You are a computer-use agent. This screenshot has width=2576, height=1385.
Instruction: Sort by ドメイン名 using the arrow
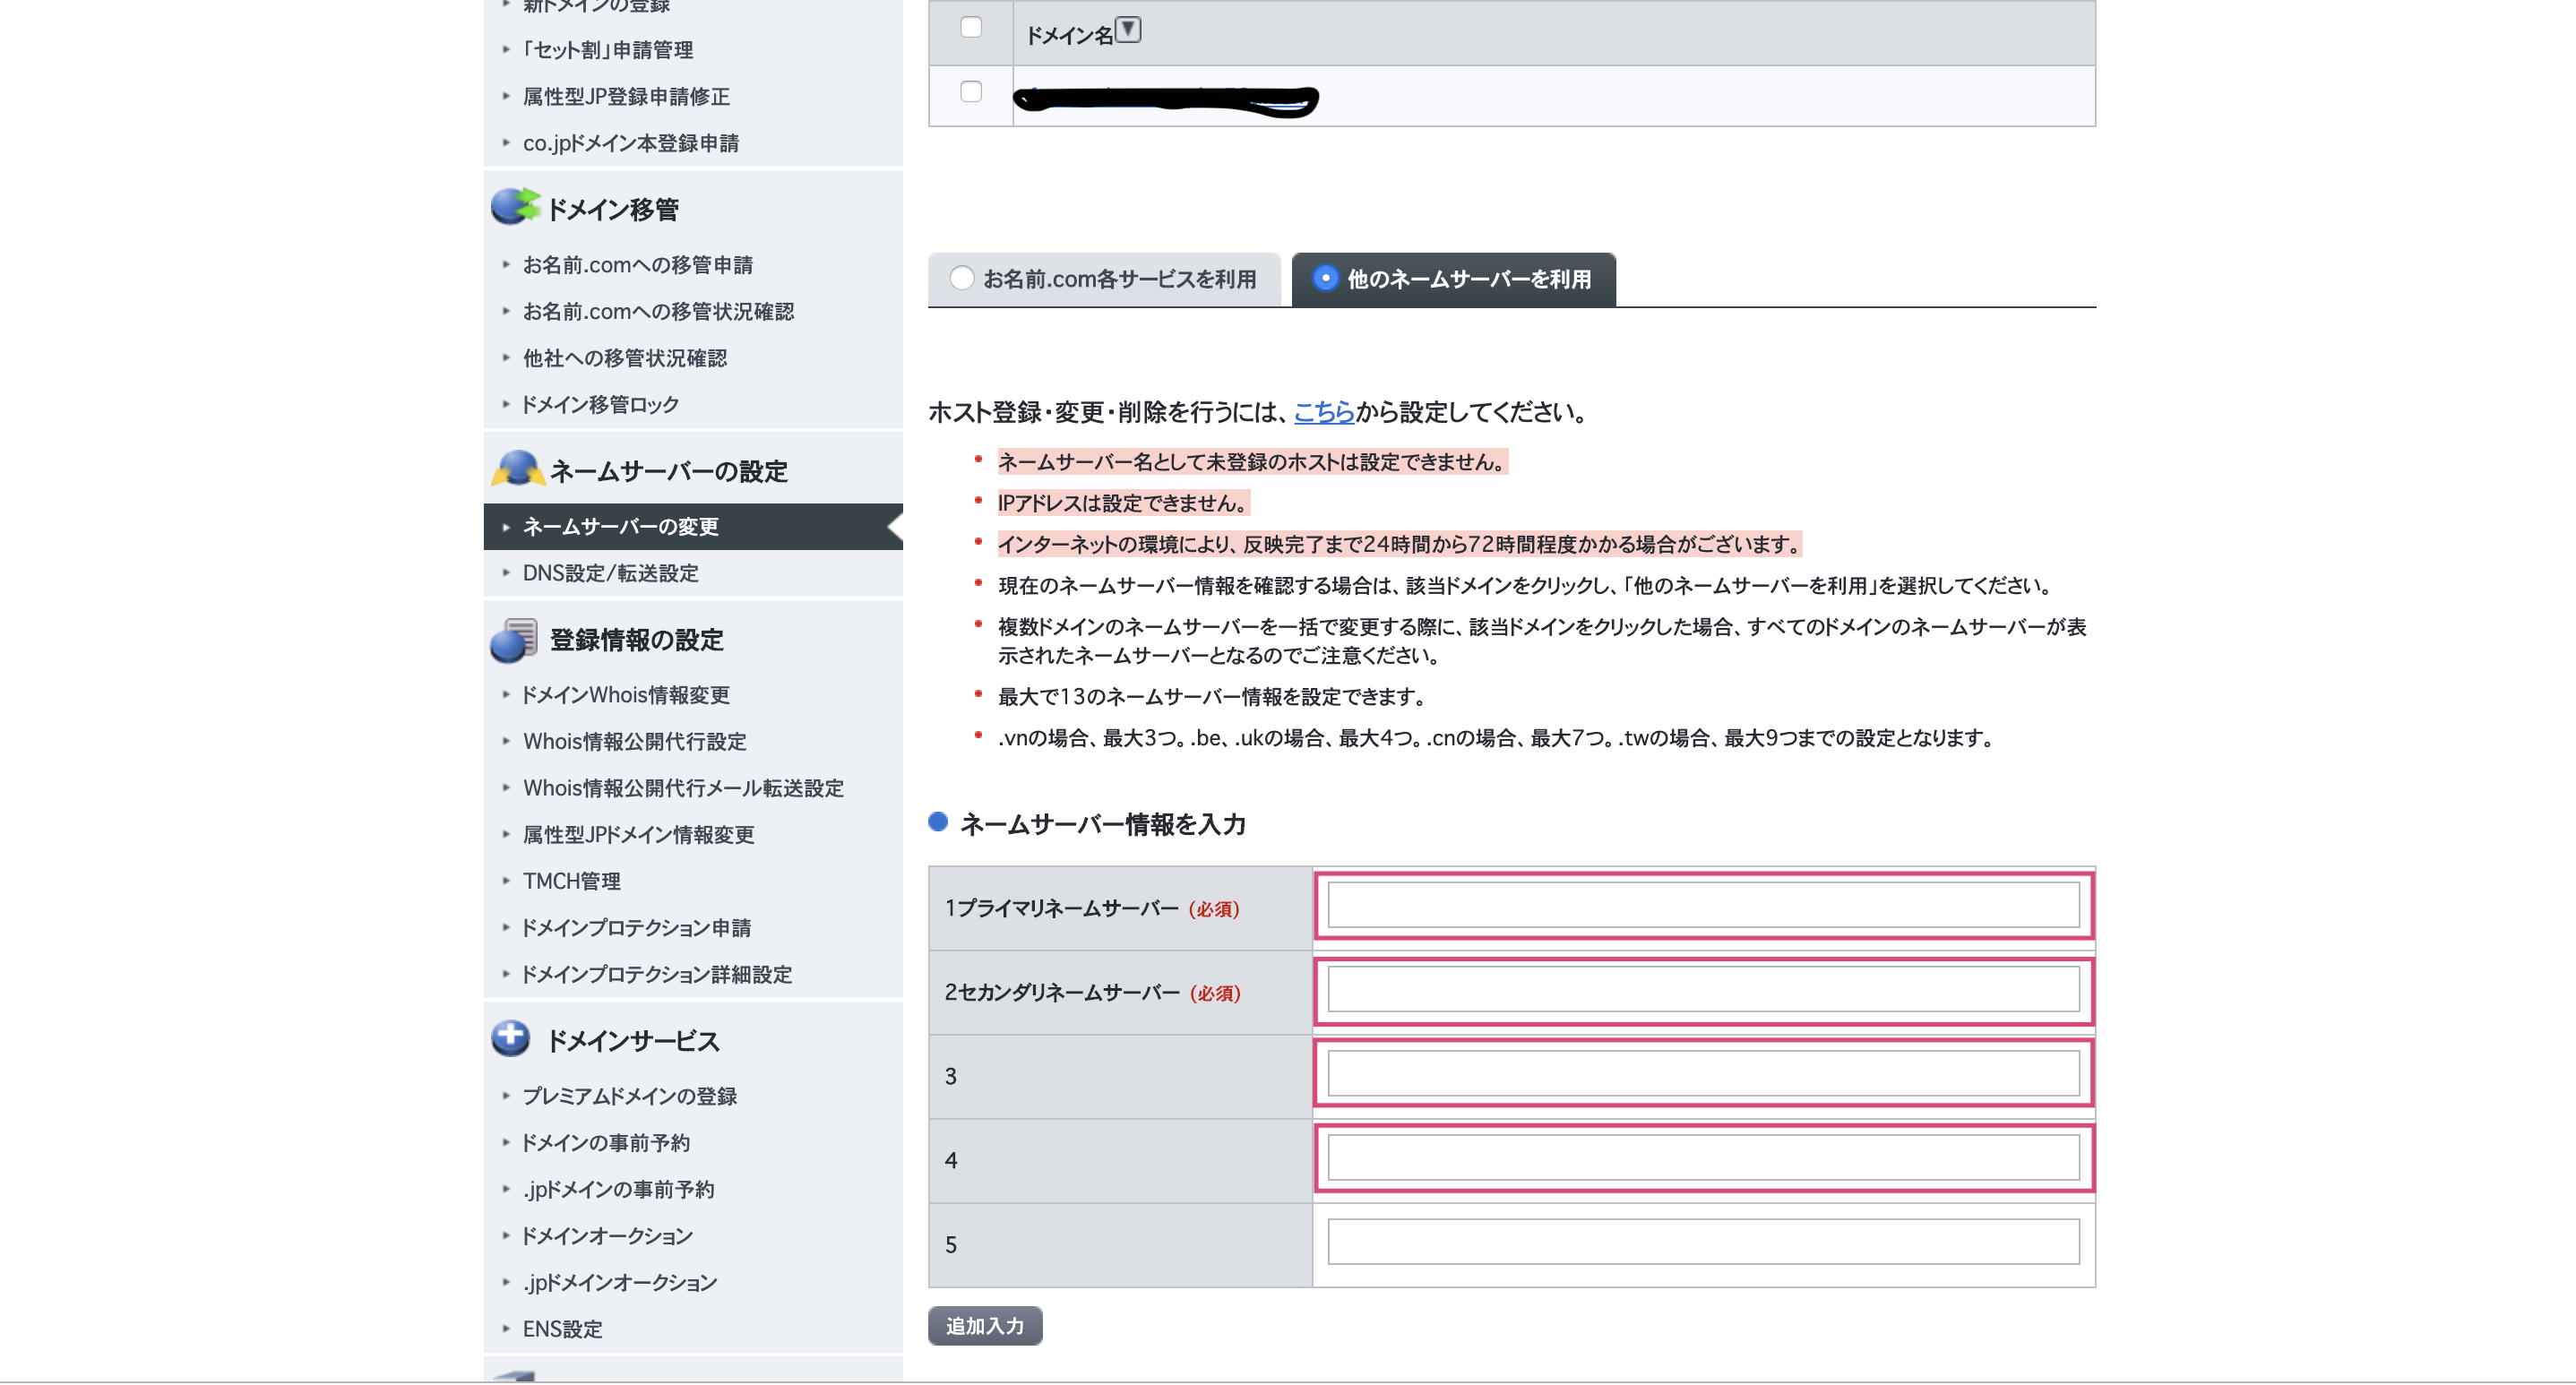coord(1128,30)
